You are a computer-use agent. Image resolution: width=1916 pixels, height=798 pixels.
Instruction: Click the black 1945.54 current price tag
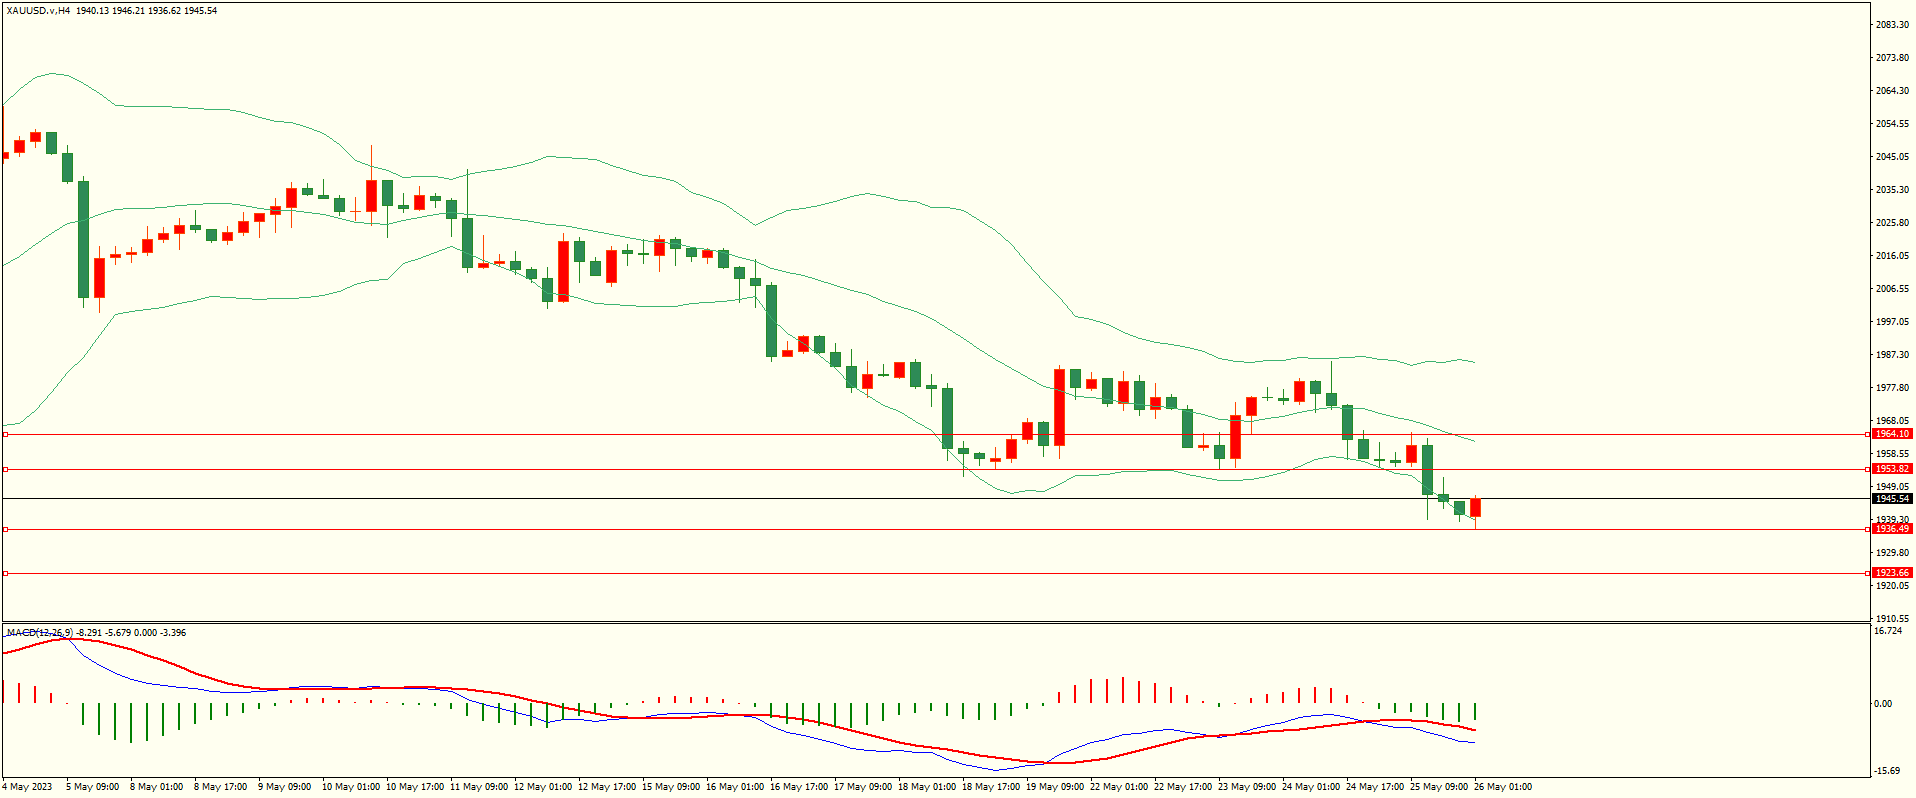coord(1892,498)
